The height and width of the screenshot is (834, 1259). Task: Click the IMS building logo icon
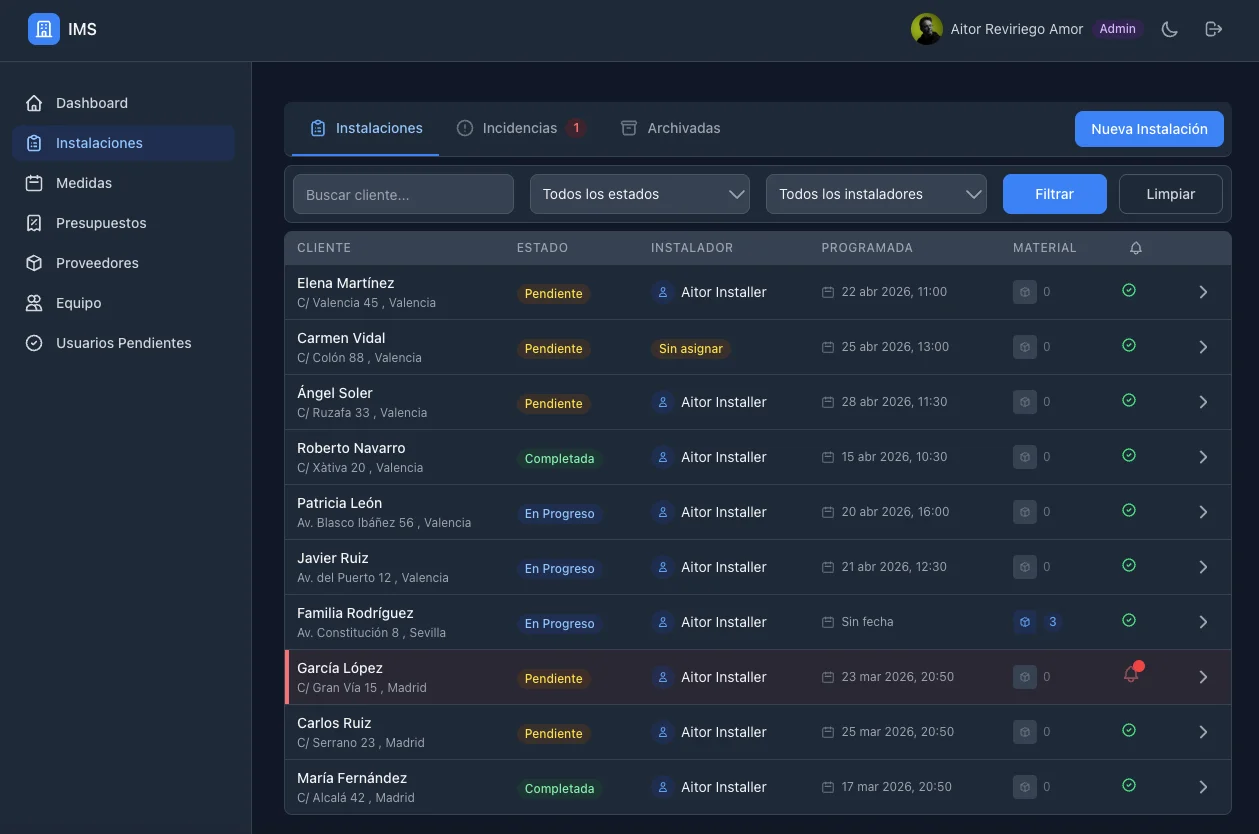(x=44, y=29)
